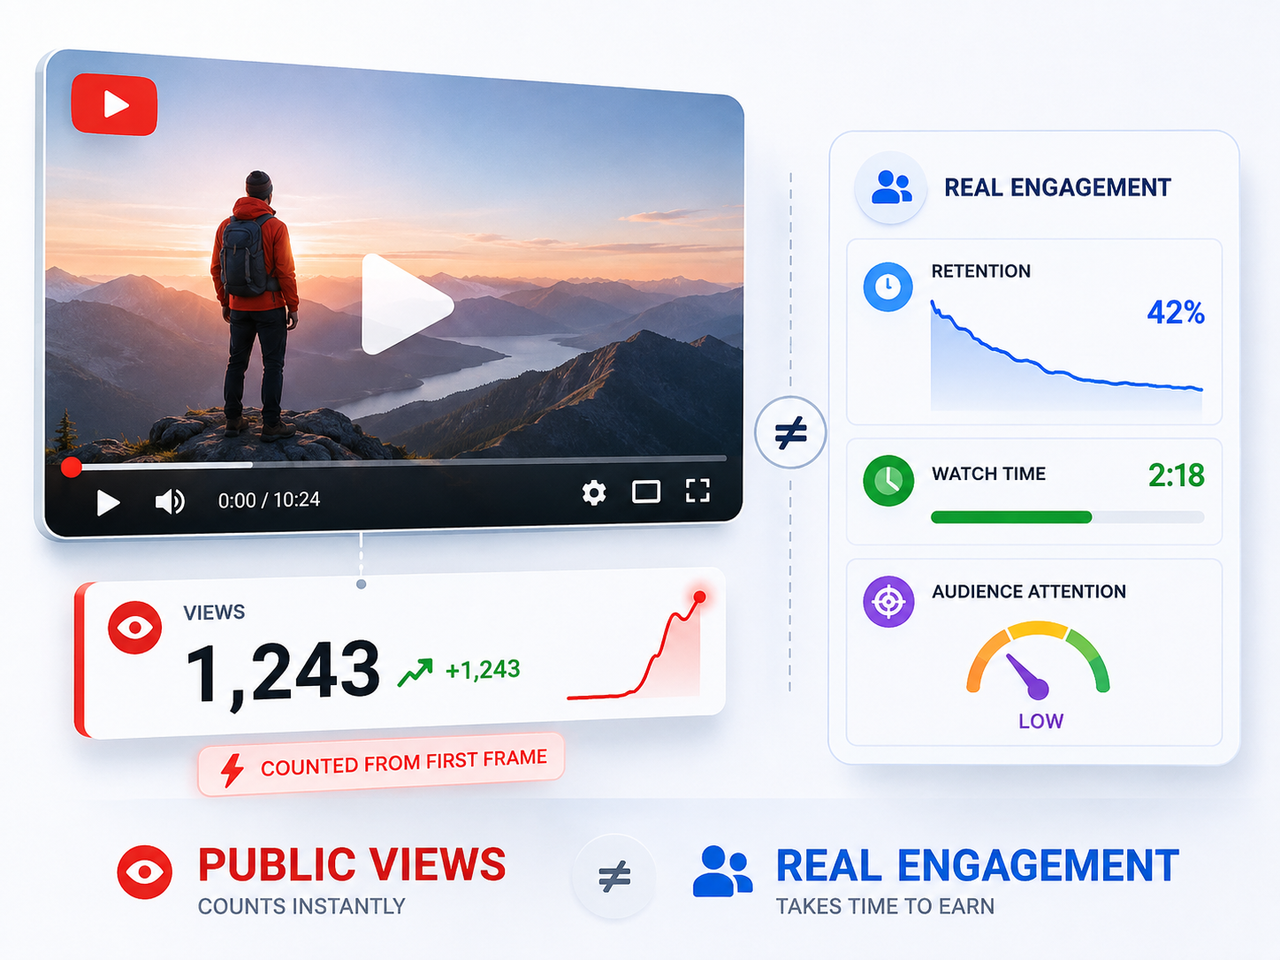This screenshot has width=1280, height=960.
Task: Click the people icon beside Real Engagement header
Action: pos(890,187)
